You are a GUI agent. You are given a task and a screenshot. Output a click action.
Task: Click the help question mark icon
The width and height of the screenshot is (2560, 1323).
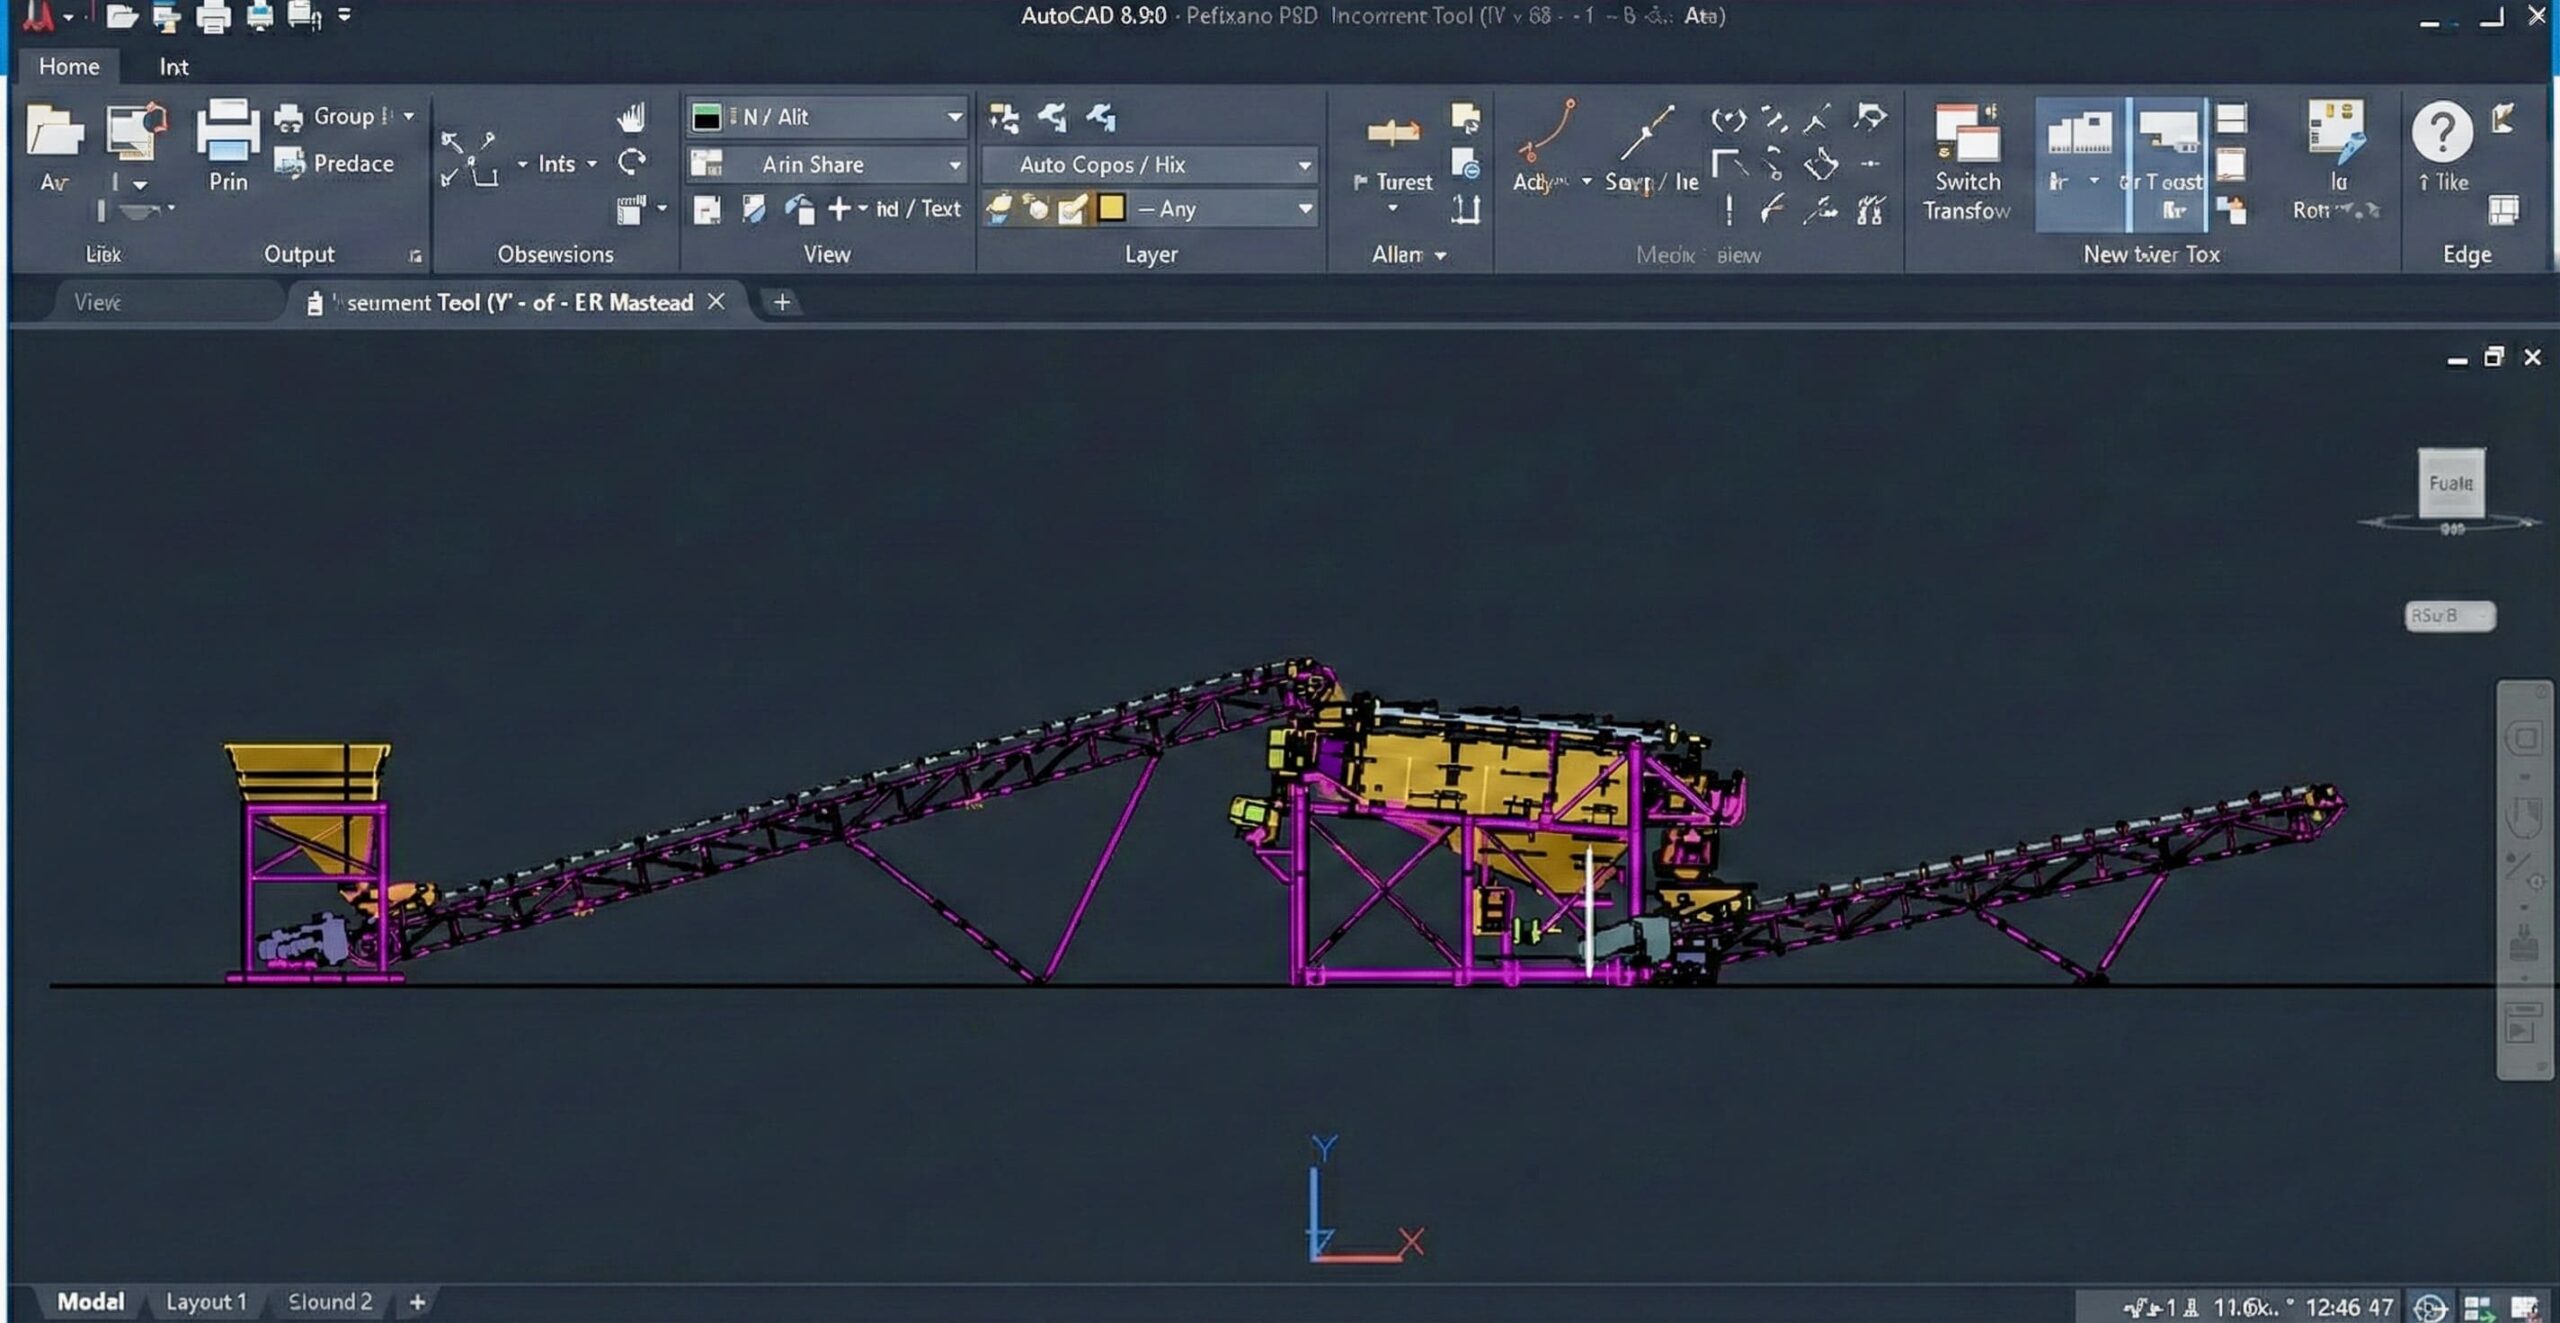(x=2442, y=131)
